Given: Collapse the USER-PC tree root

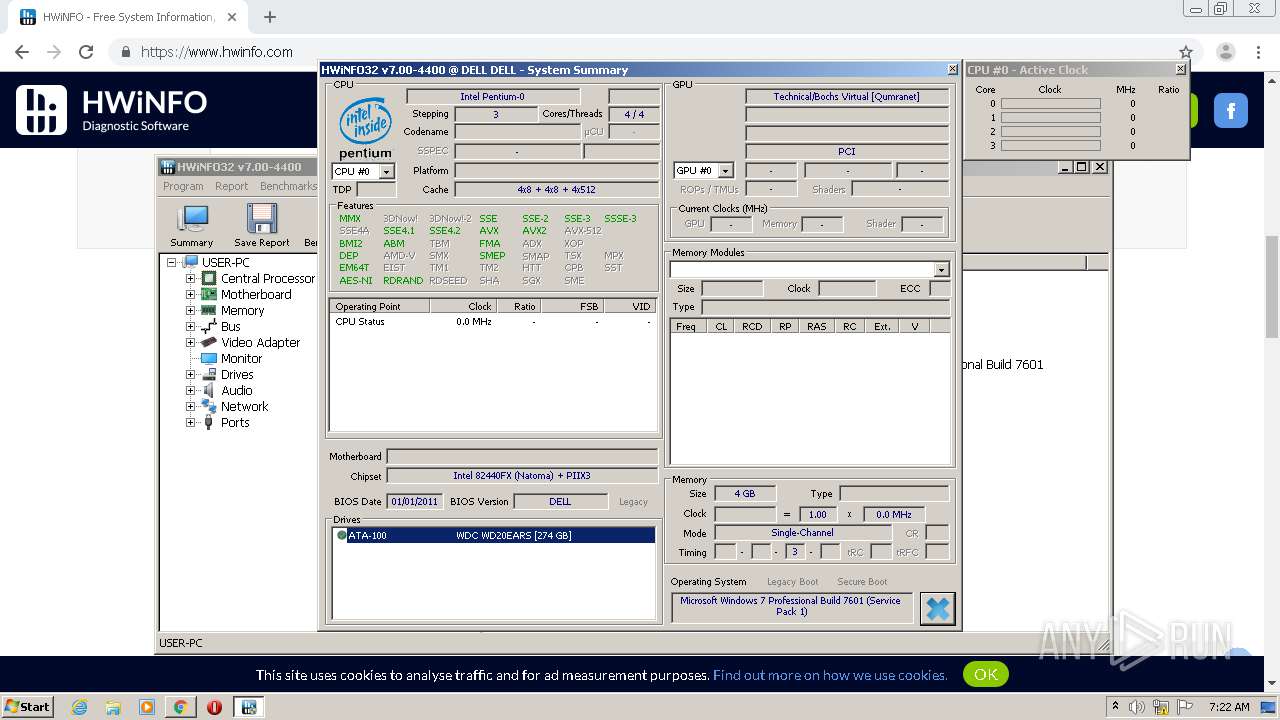Looking at the screenshot, I should pyautogui.click(x=172, y=262).
